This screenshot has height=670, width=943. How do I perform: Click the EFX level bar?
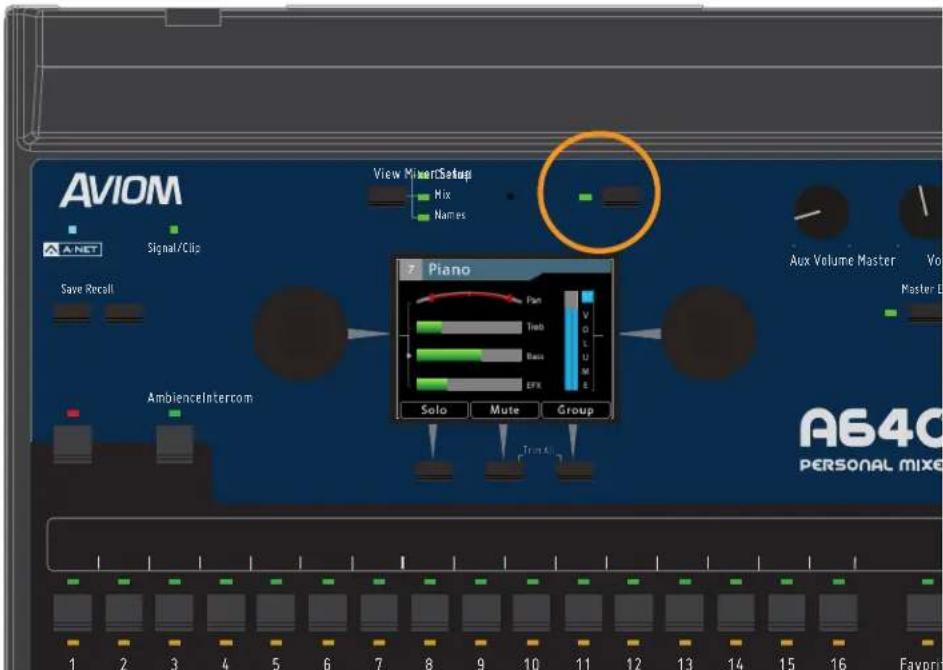[x=469, y=384]
